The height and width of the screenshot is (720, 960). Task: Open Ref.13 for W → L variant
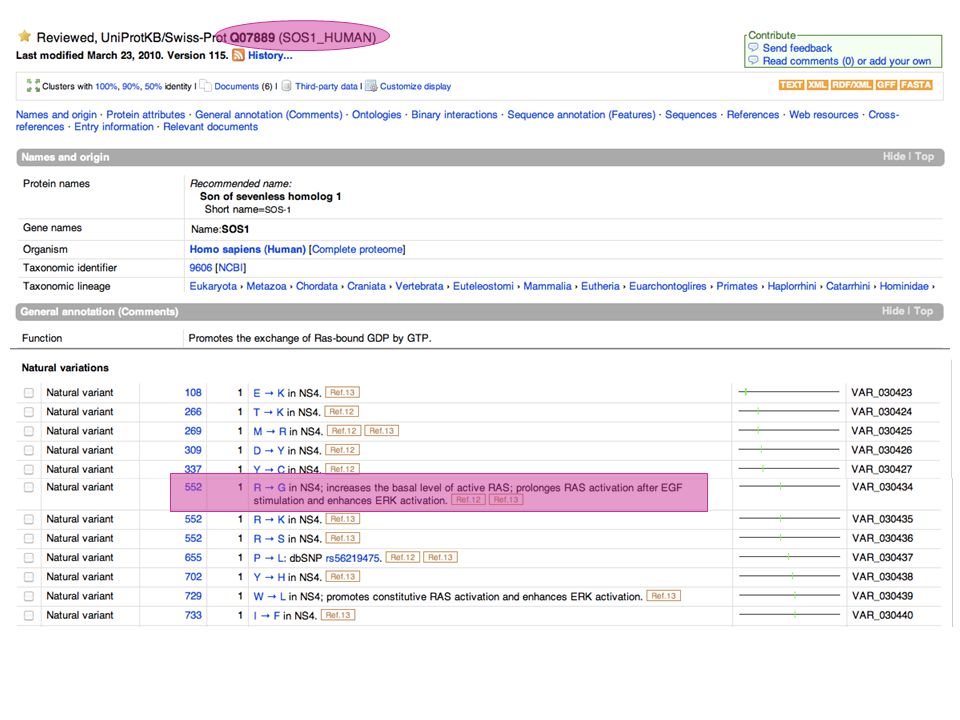click(664, 596)
